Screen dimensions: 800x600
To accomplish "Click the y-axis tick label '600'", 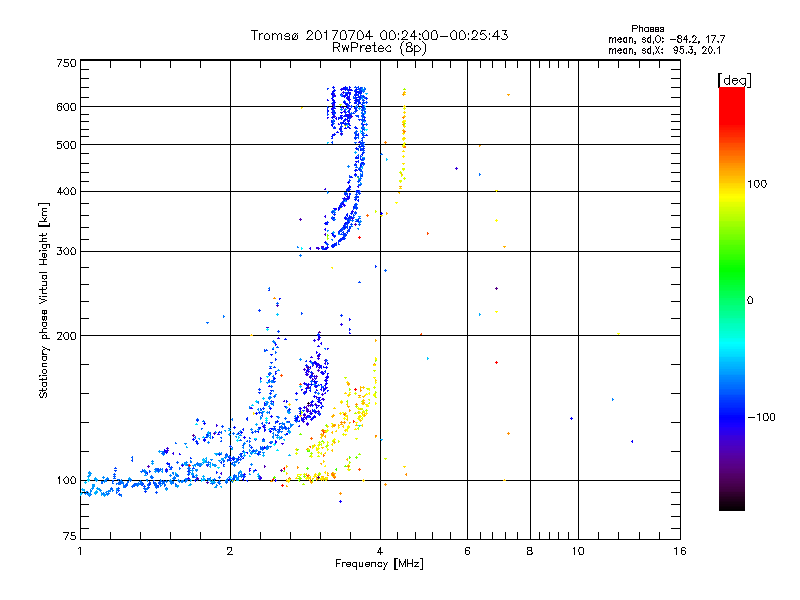I will (x=66, y=107).
